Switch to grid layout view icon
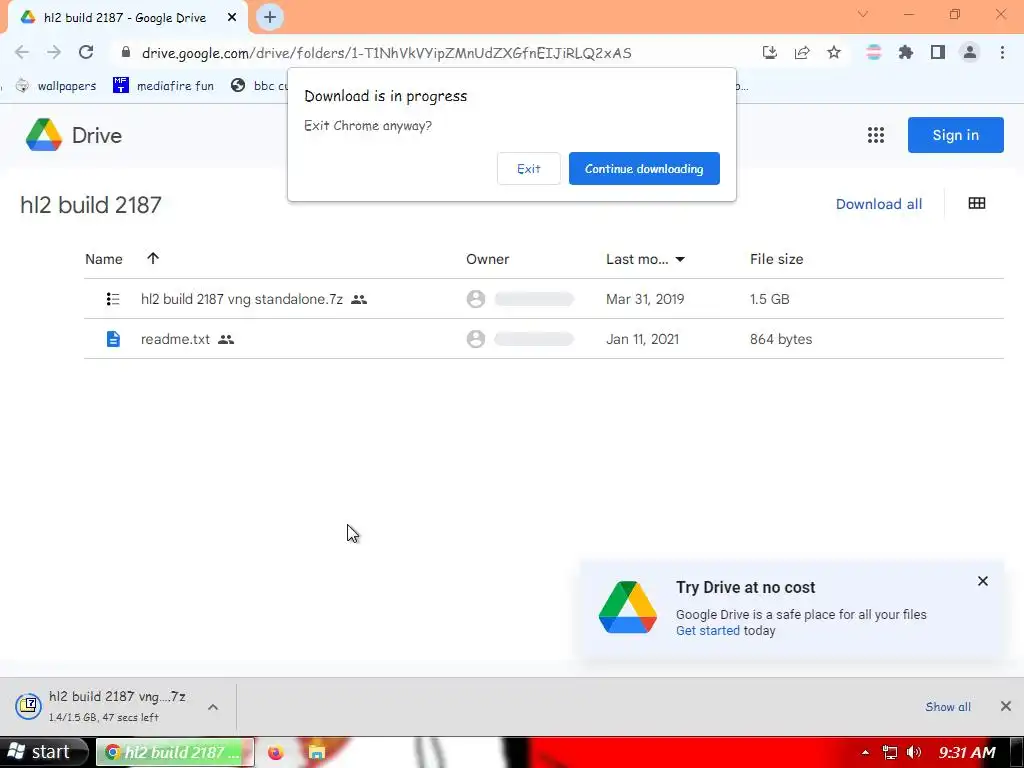 [976, 204]
